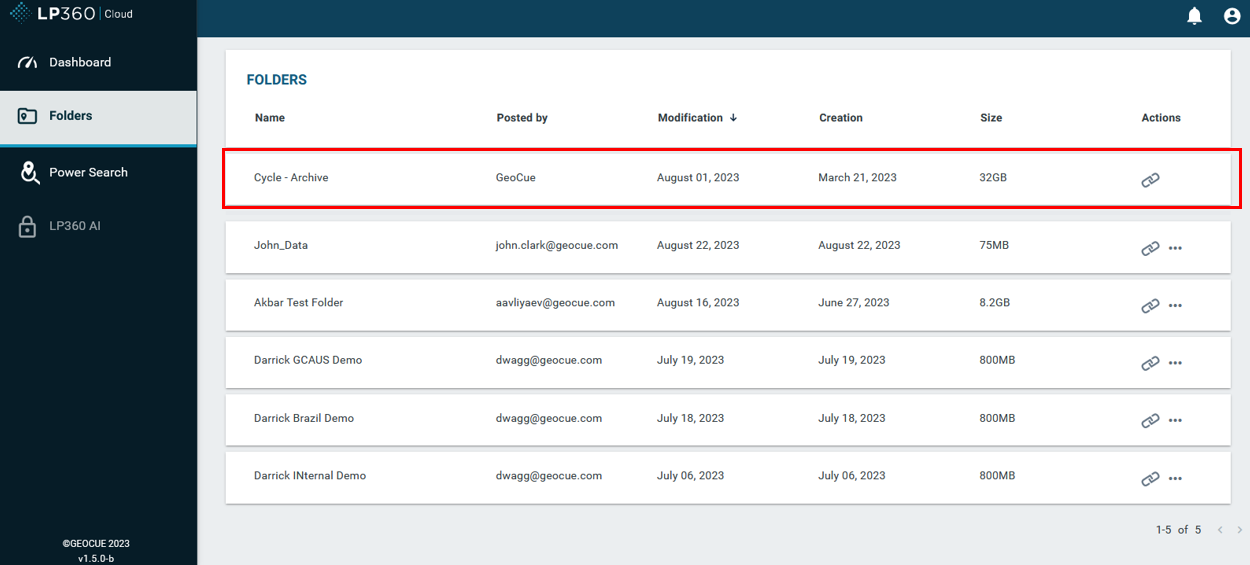1250x565 pixels.
Task: Sort folders by Name column
Action: (x=270, y=118)
